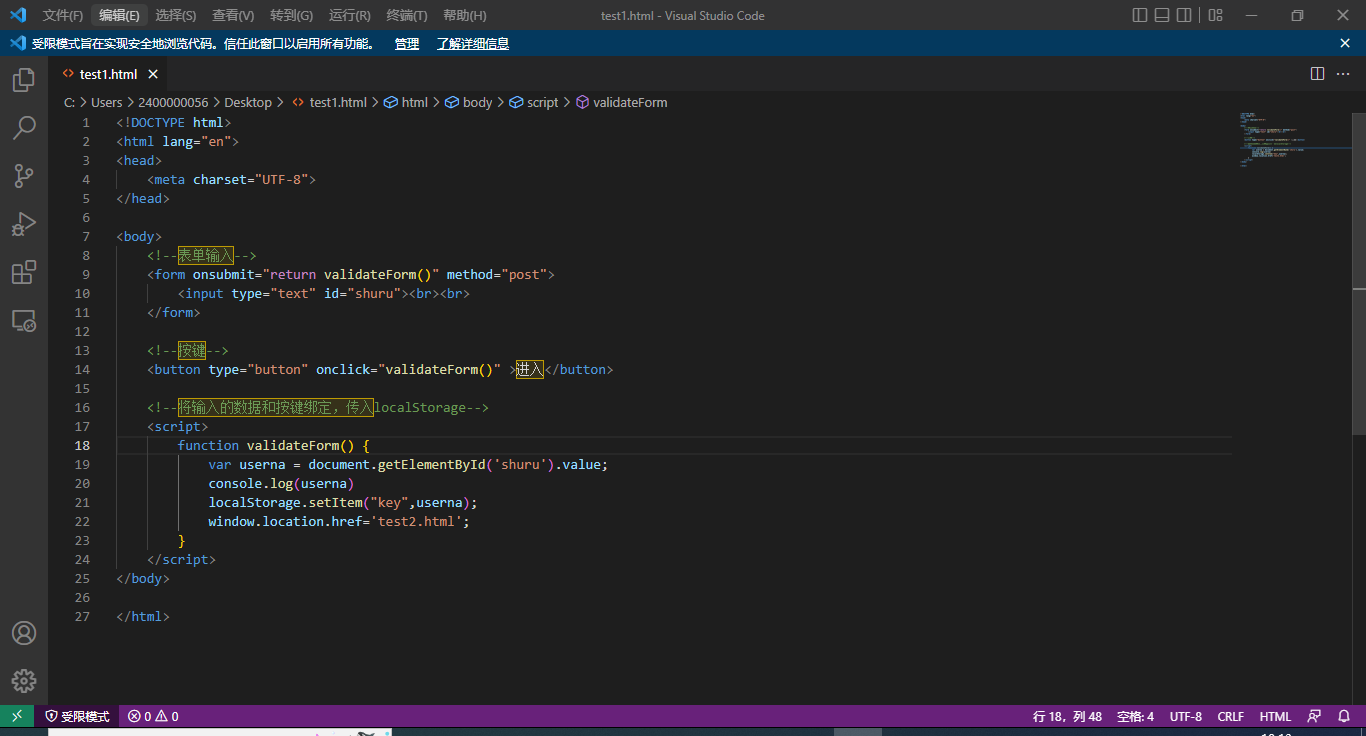Open validateForm breadcrumb dropdown
The height and width of the screenshot is (736, 1366).
click(621, 102)
